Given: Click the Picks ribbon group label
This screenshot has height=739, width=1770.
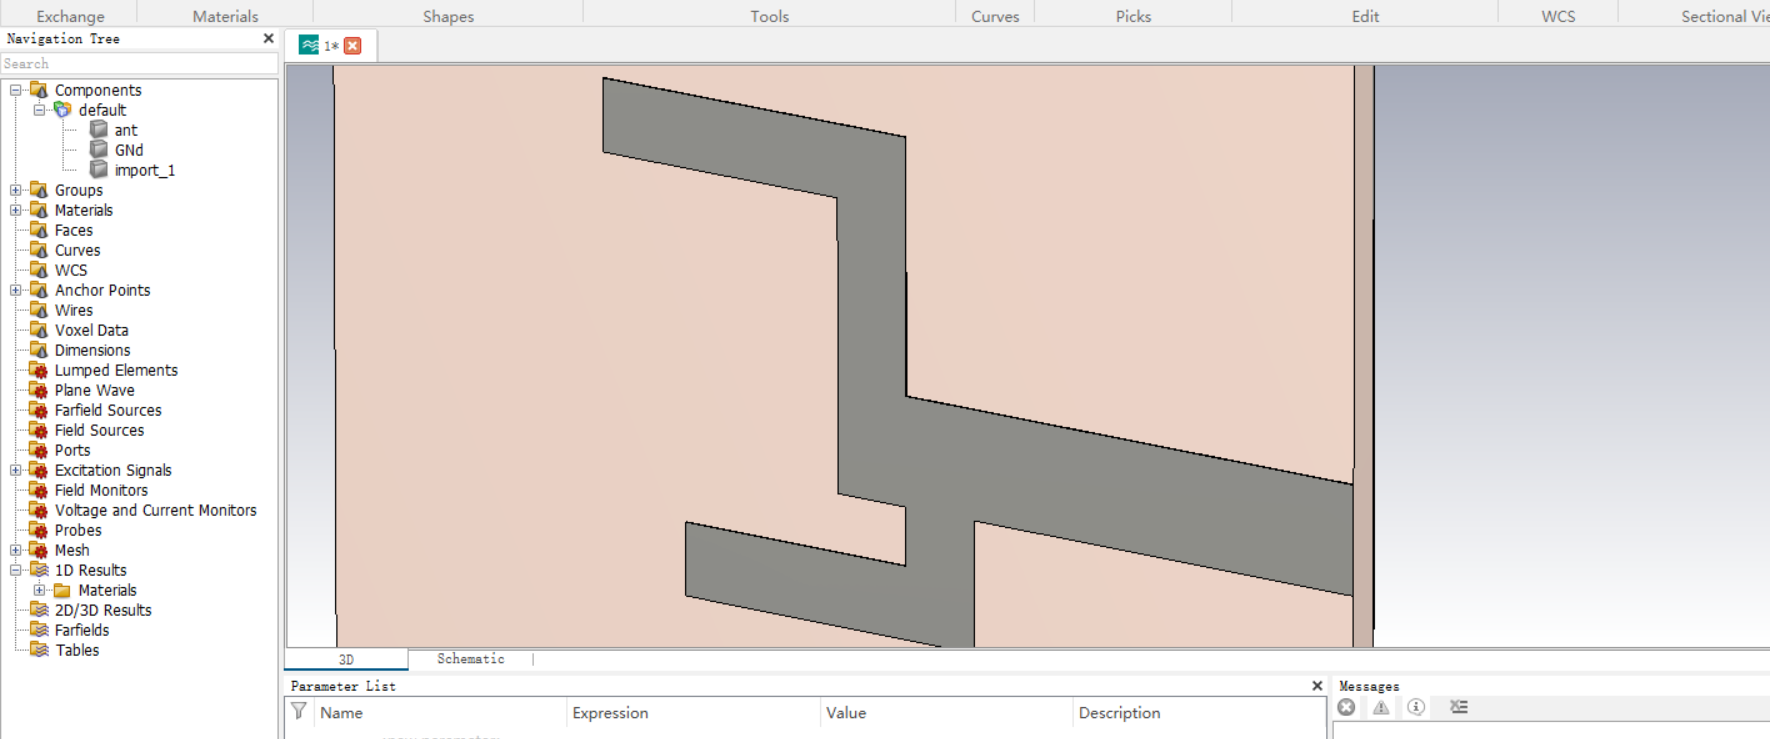Looking at the screenshot, I should point(1133,16).
